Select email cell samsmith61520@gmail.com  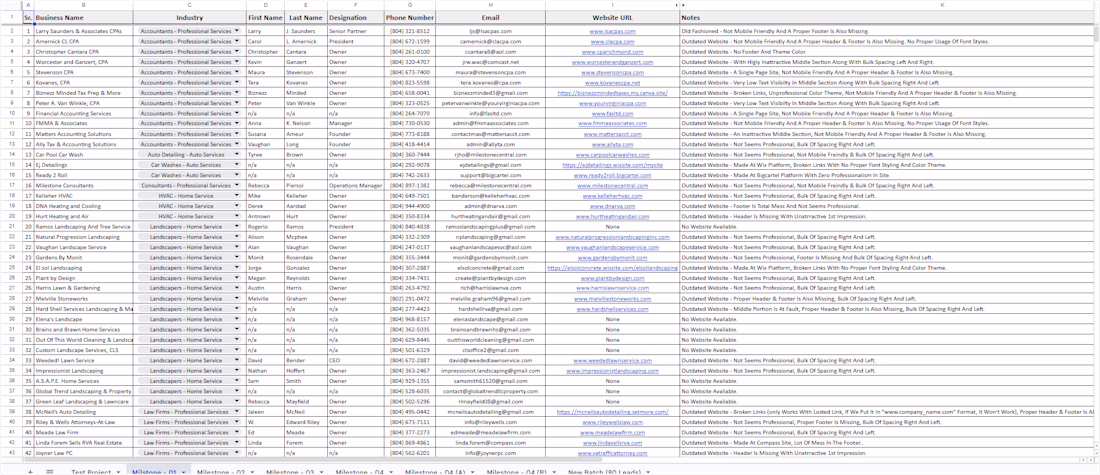point(490,381)
